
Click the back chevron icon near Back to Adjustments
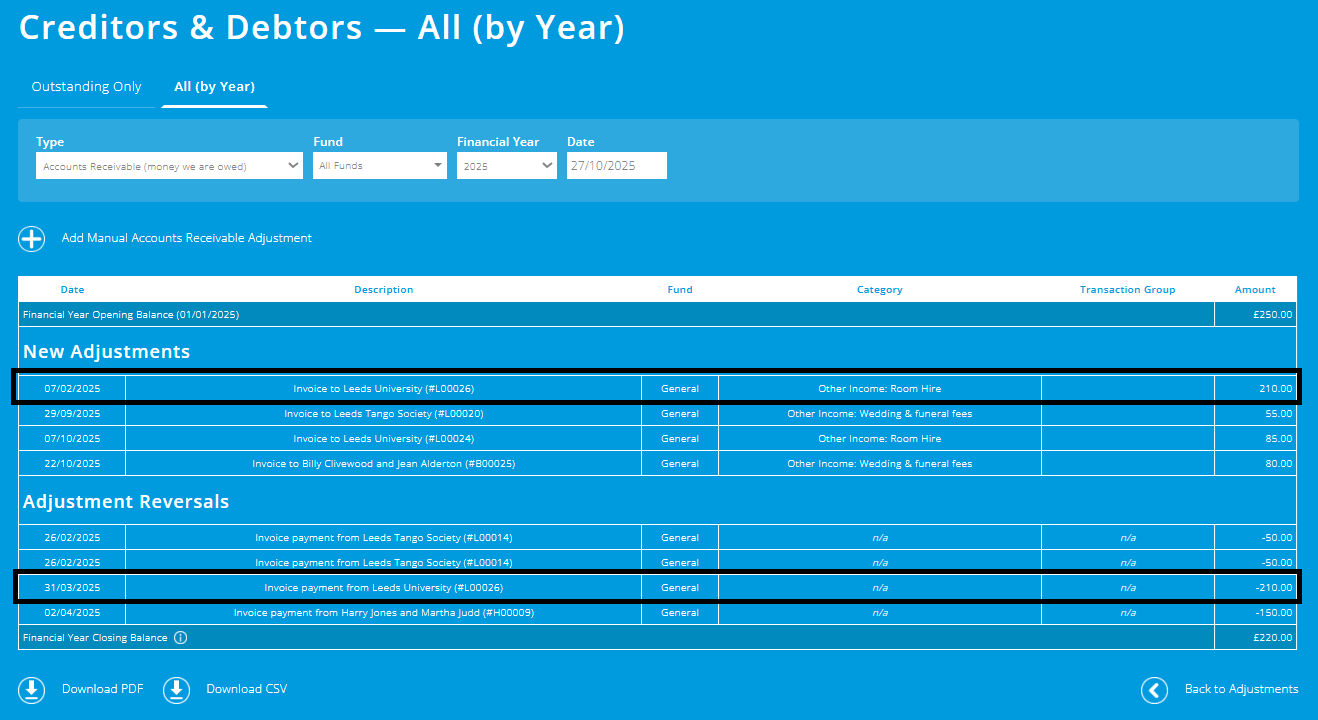click(1154, 690)
